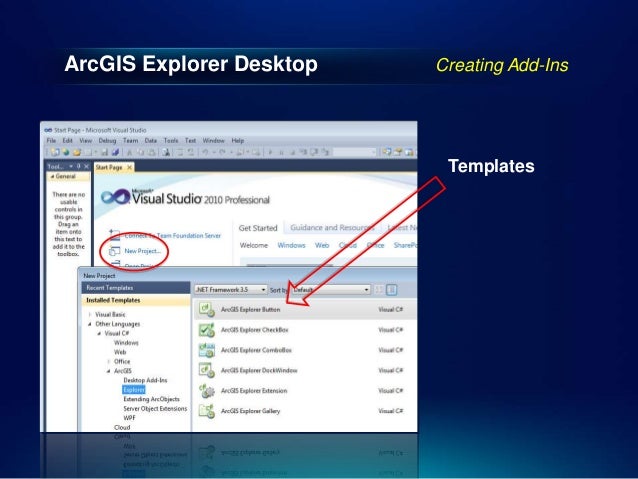Open Solution Explorer from the toolbar icon
This screenshot has width=638, height=479.
[387, 152]
